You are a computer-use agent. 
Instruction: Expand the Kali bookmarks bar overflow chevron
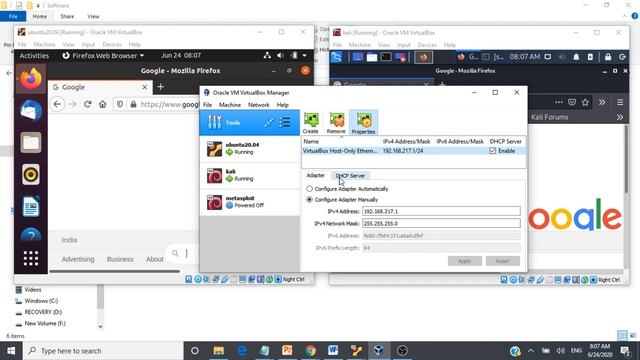(x=620, y=117)
